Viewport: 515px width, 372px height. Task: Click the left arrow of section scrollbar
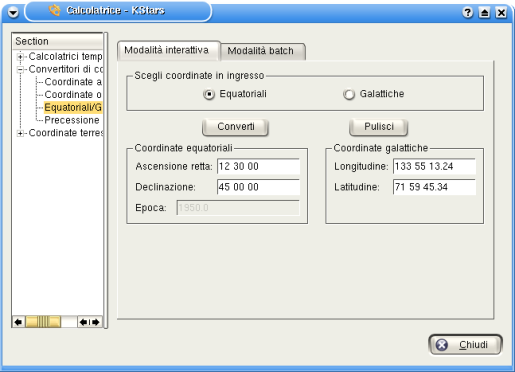[18, 322]
